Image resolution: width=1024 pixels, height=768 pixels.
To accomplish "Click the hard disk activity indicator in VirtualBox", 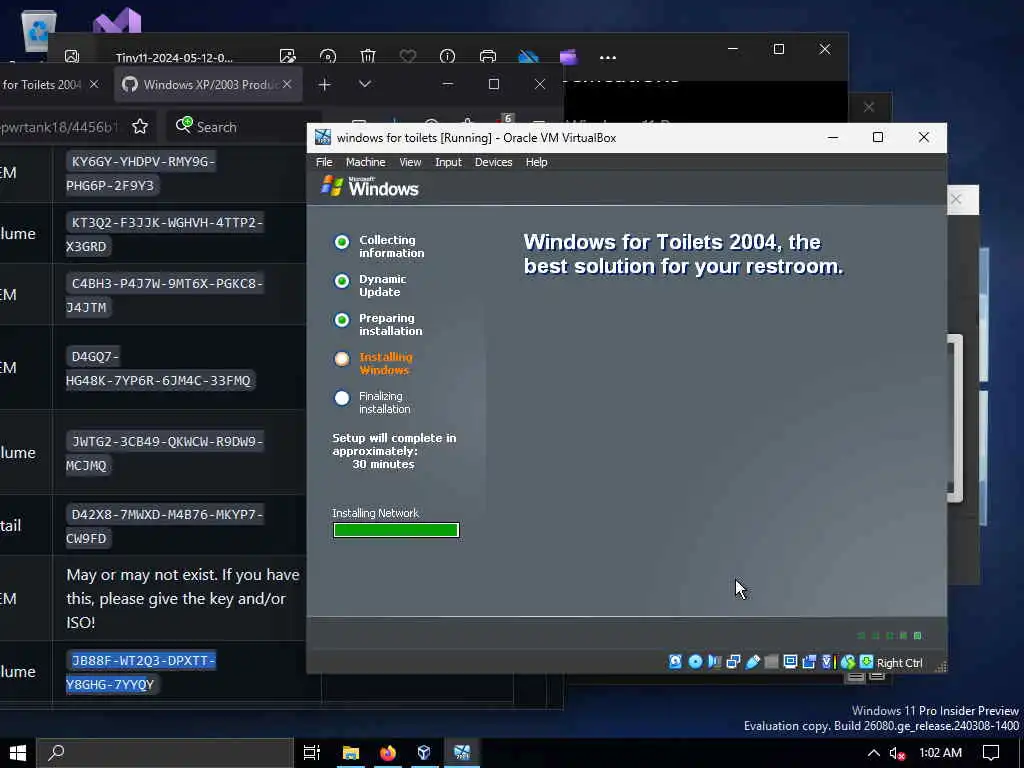I will [675, 662].
